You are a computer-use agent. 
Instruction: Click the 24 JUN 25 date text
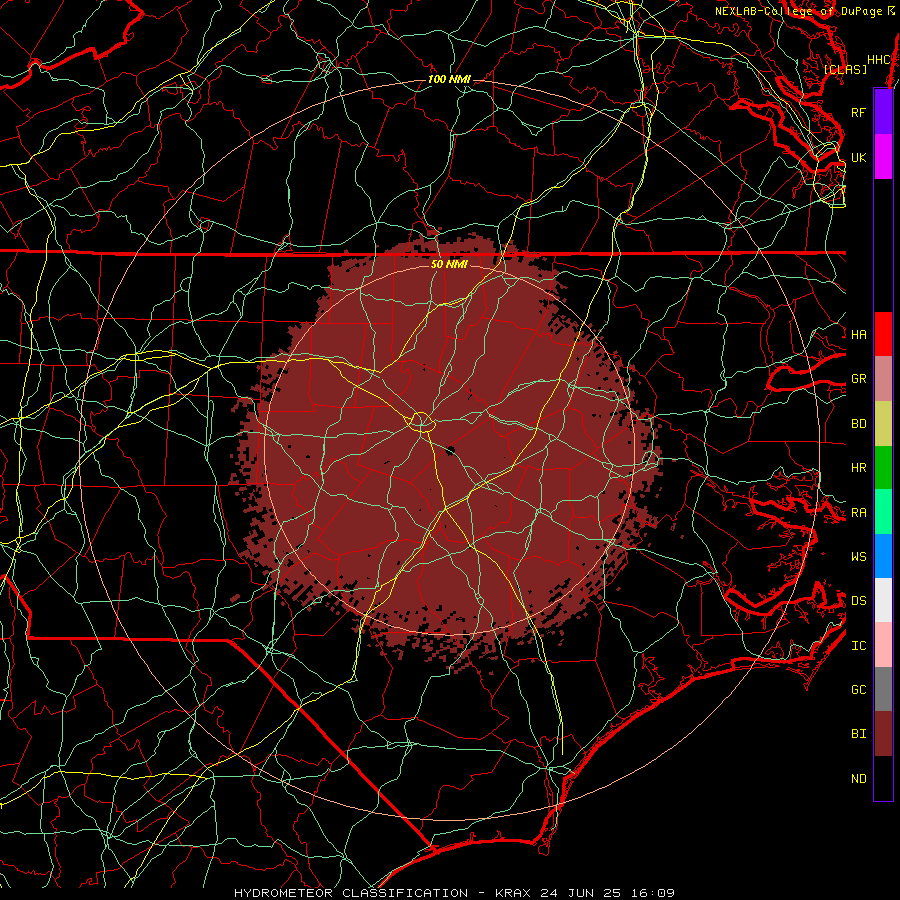click(585, 893)
